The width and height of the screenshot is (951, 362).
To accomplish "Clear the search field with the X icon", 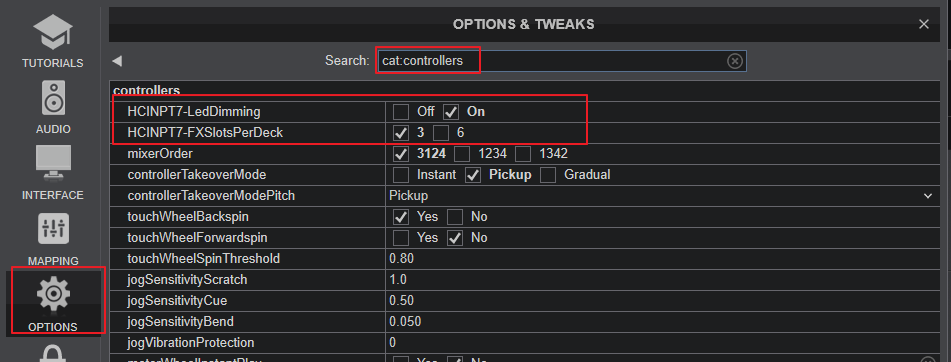I will (x=734, y=61).
